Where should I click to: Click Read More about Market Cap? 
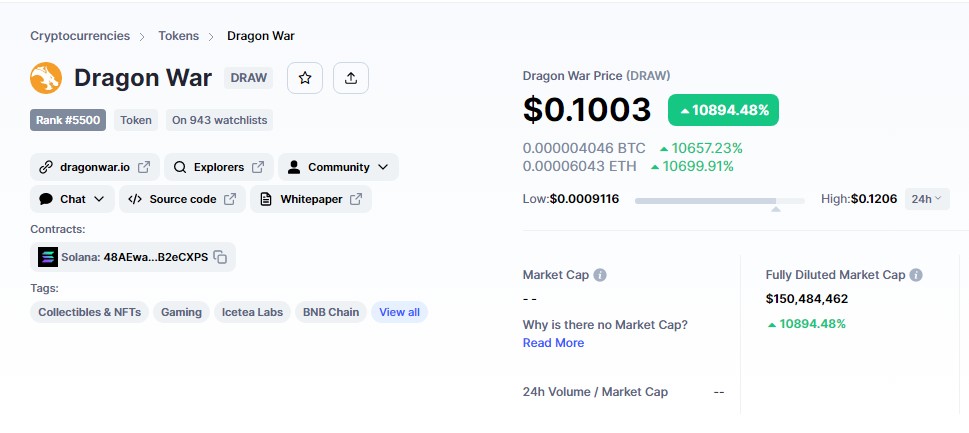click(553, 343)
